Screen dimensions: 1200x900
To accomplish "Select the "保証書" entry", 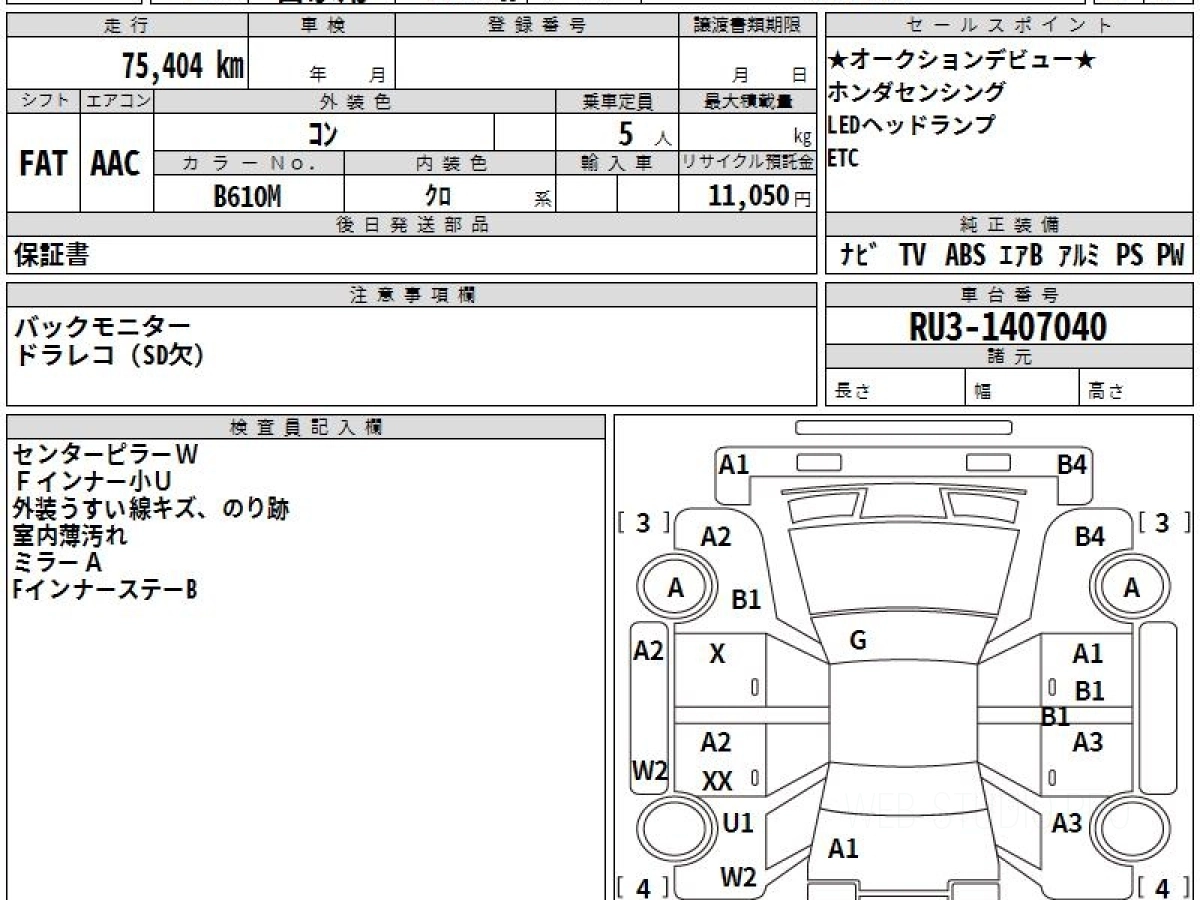I will [x=51, y=255].
